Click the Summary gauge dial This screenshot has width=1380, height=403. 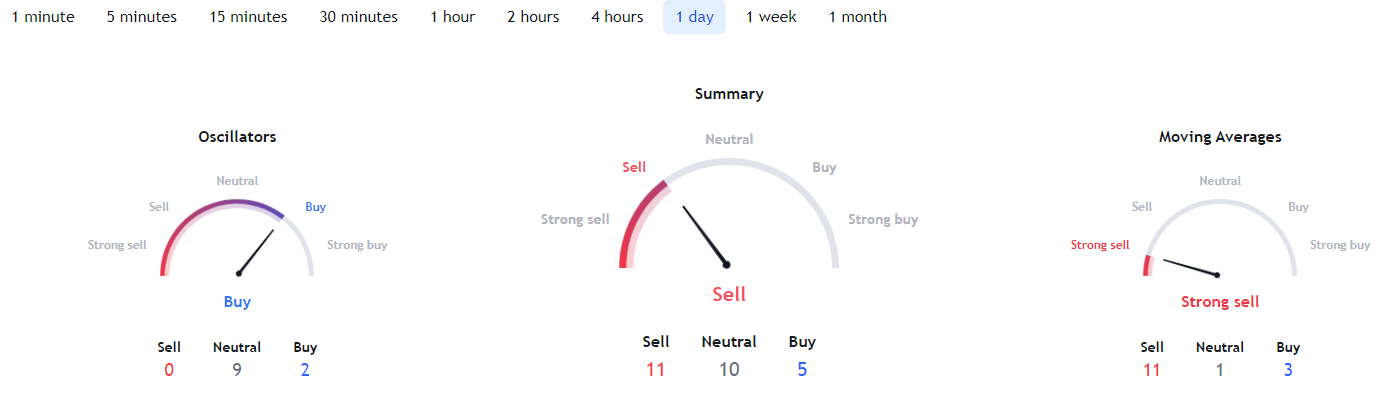[729, 213]
